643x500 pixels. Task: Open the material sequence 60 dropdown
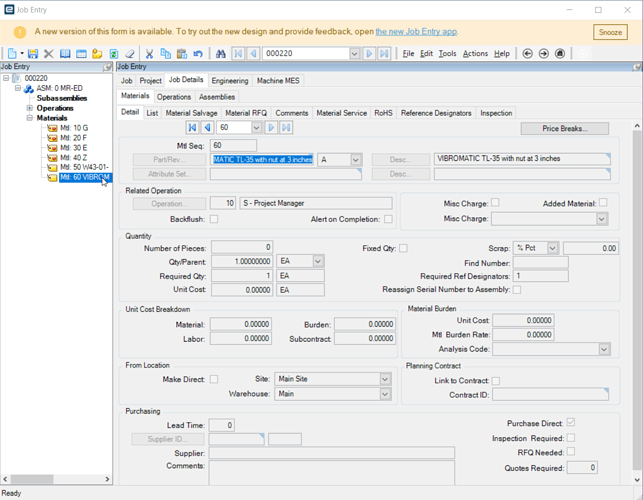click(x=256, y=128)
